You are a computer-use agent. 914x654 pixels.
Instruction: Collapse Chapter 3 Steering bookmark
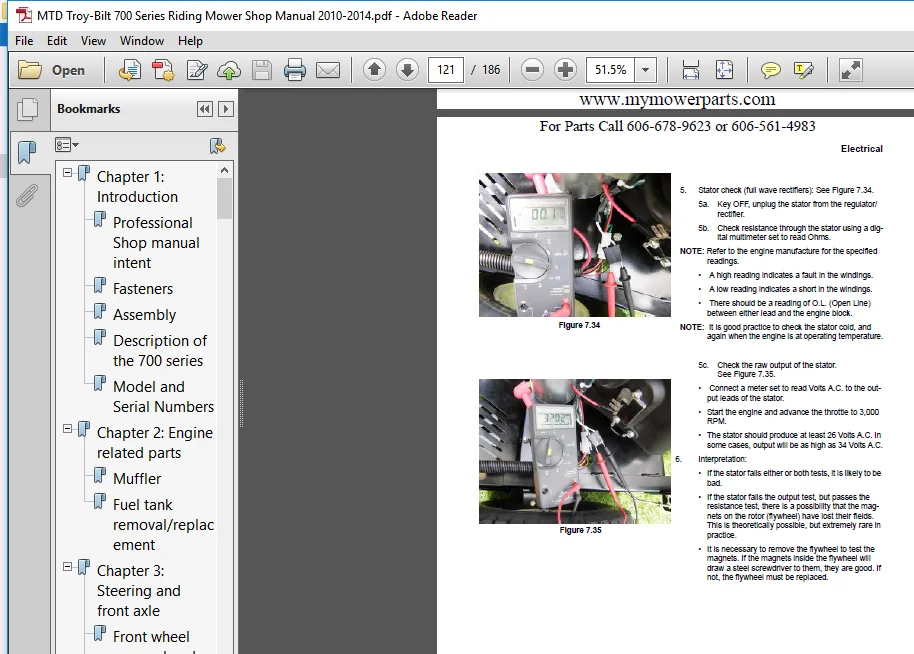pyautogui.click(x=68, y=567)
